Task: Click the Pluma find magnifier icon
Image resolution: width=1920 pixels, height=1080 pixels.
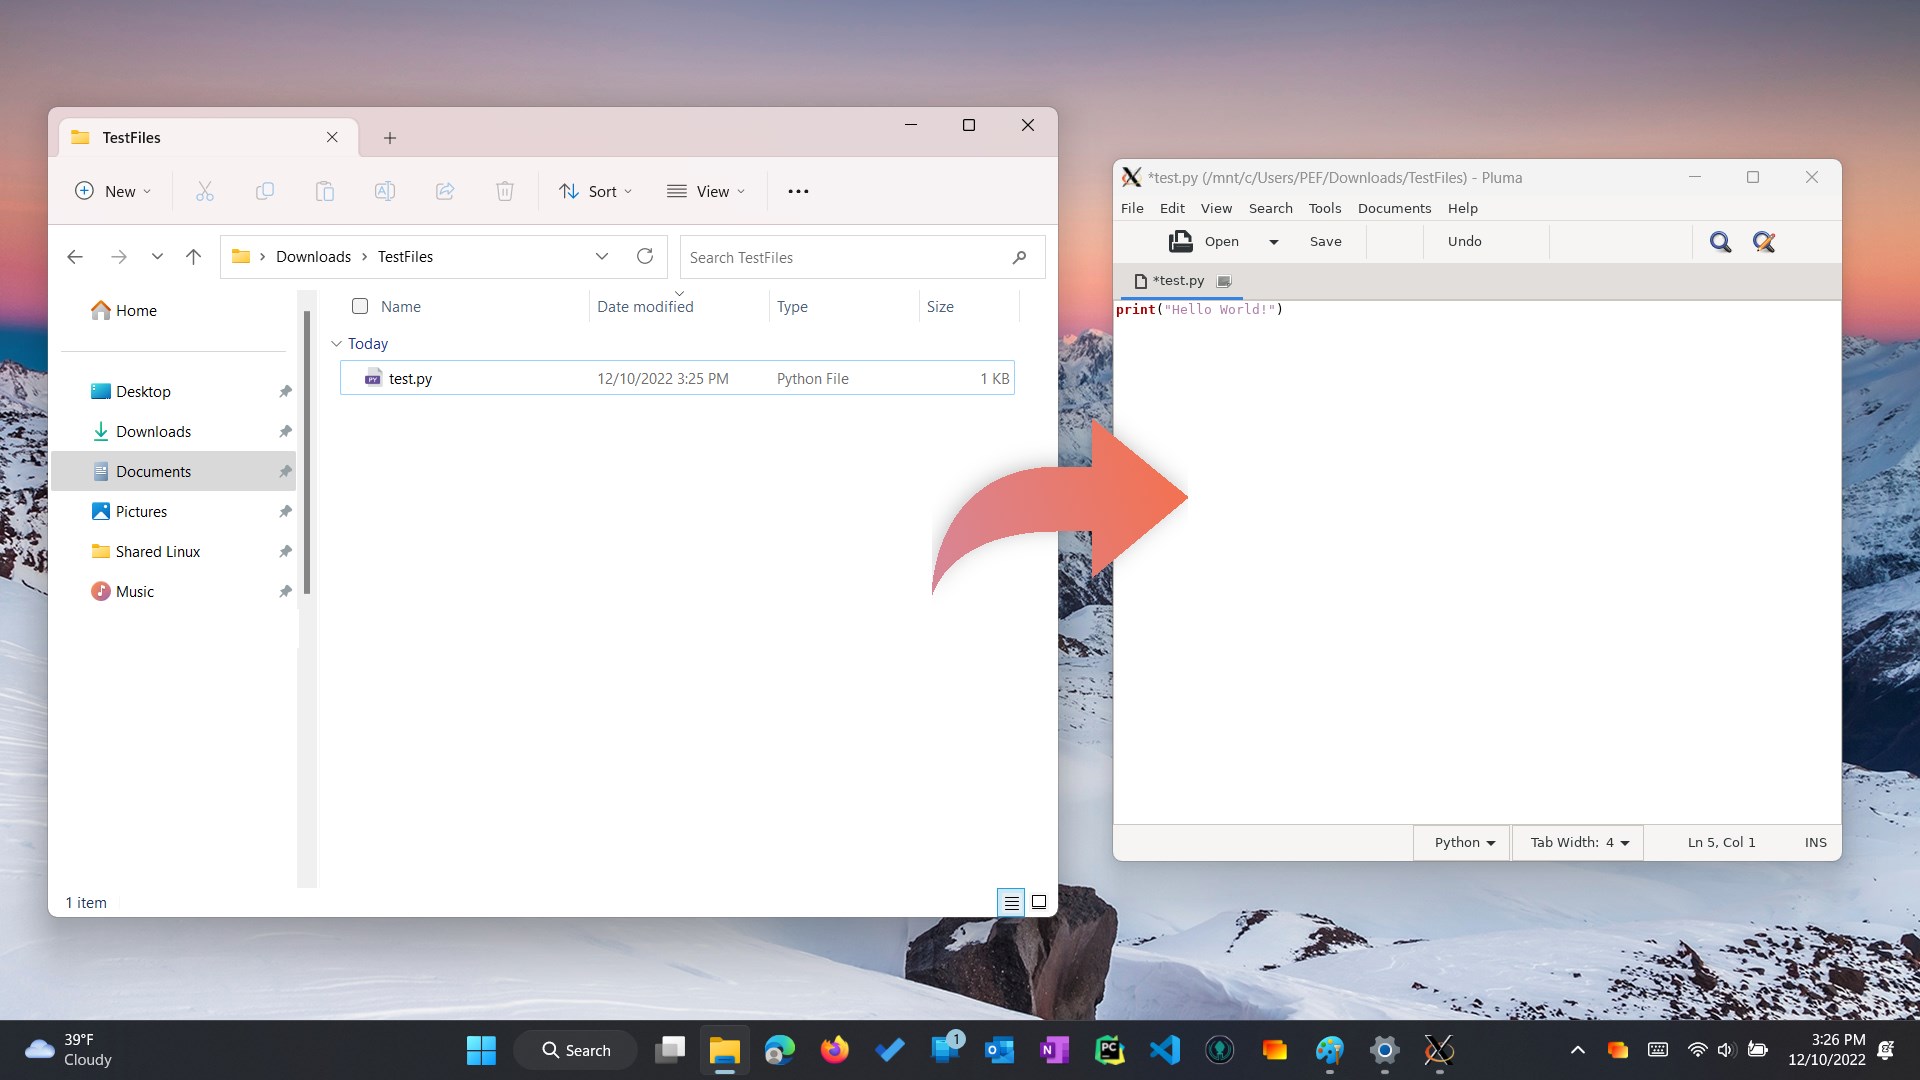Action: pyautogui.click(x=1720, y=242)
